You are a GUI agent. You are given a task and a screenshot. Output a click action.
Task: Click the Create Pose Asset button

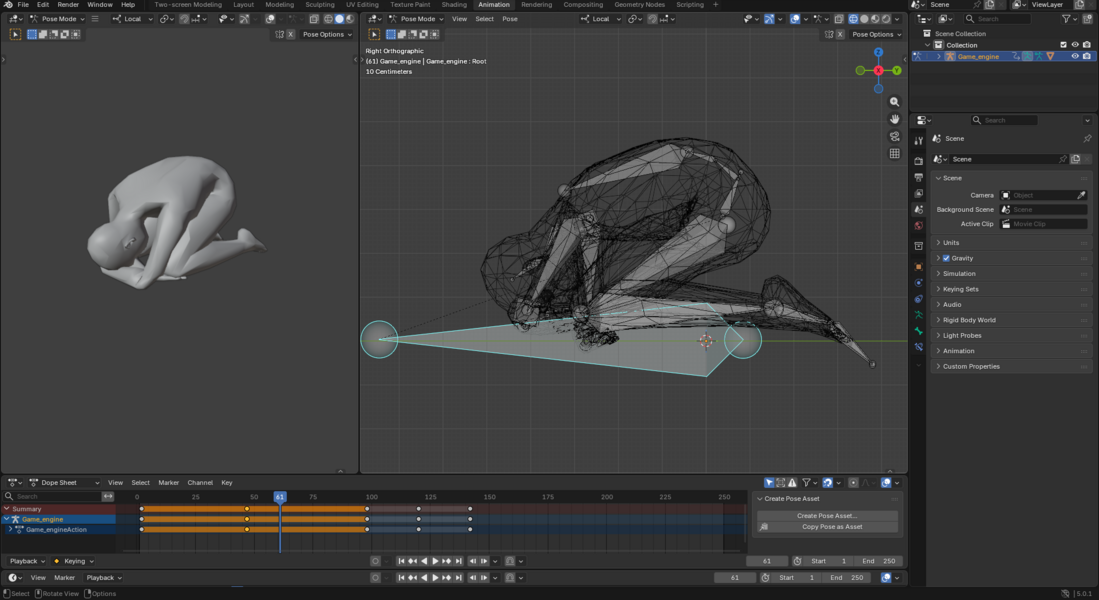[825, 517]
